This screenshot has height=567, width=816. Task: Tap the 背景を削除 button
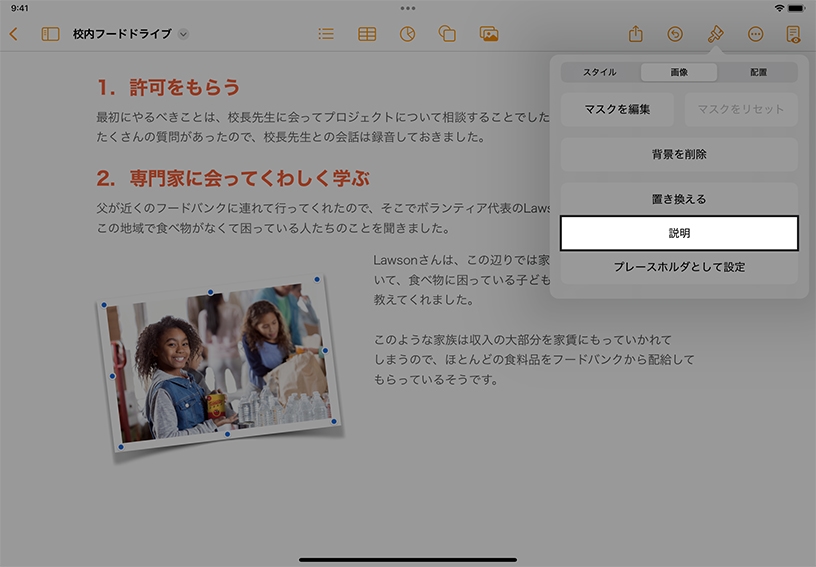click(x=679, y=155)
